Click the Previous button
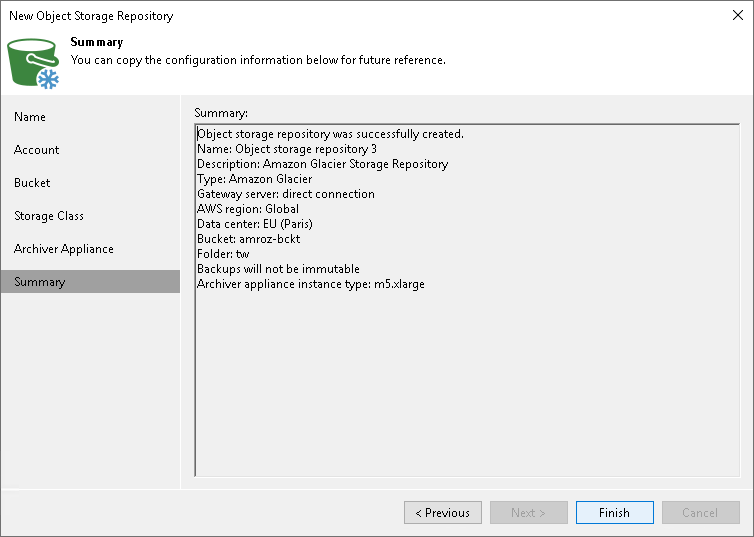754x537 pixels. pyautogui.click(x=443, y=512)
